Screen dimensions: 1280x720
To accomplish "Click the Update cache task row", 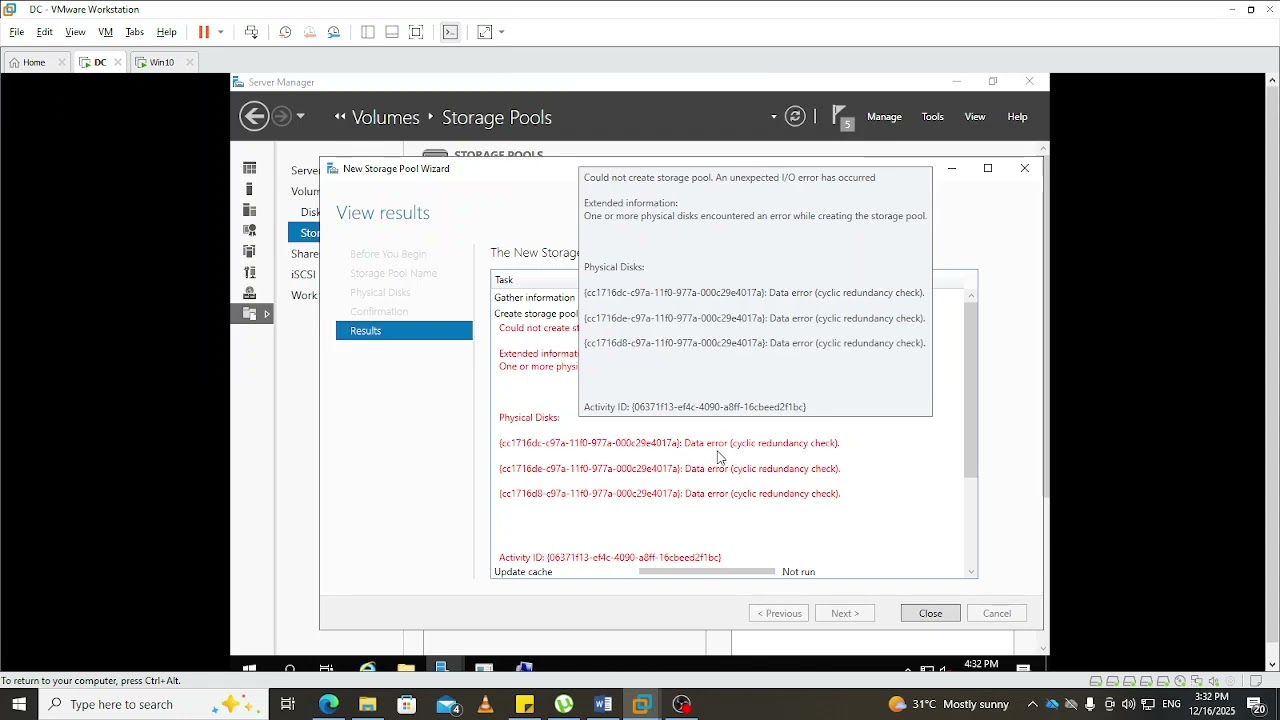I will 727,572.
